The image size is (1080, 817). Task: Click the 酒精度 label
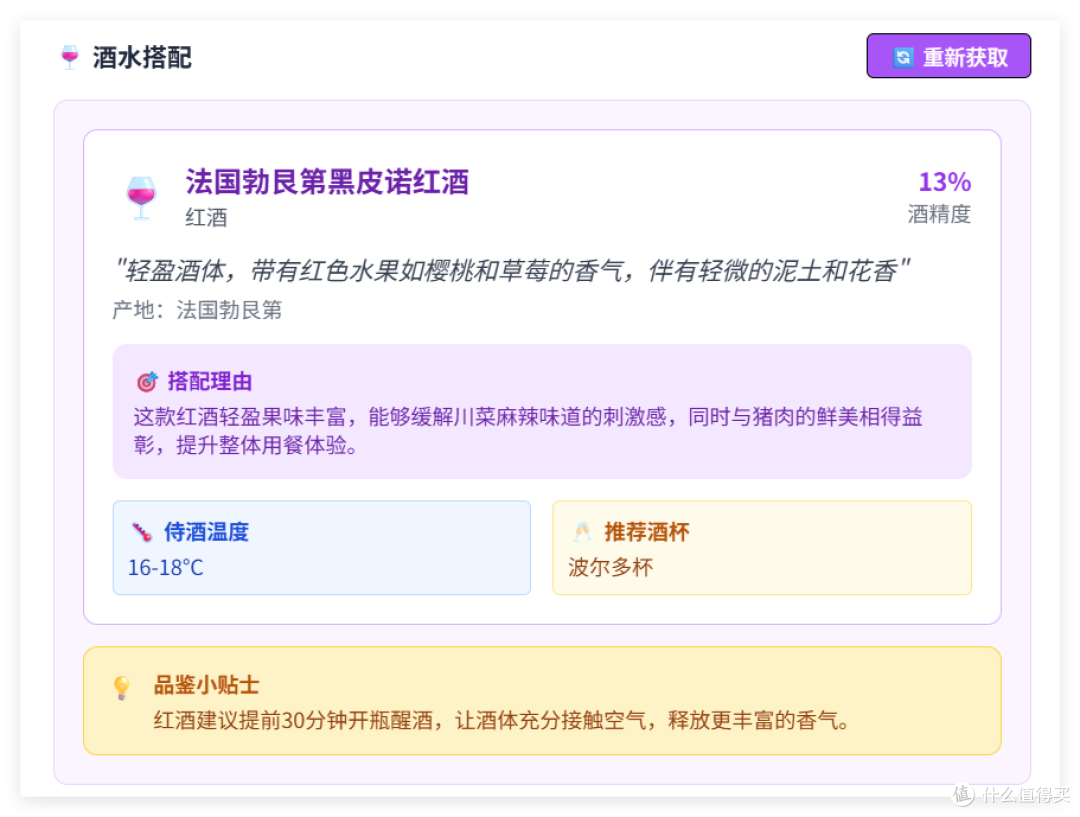point(939,214)
